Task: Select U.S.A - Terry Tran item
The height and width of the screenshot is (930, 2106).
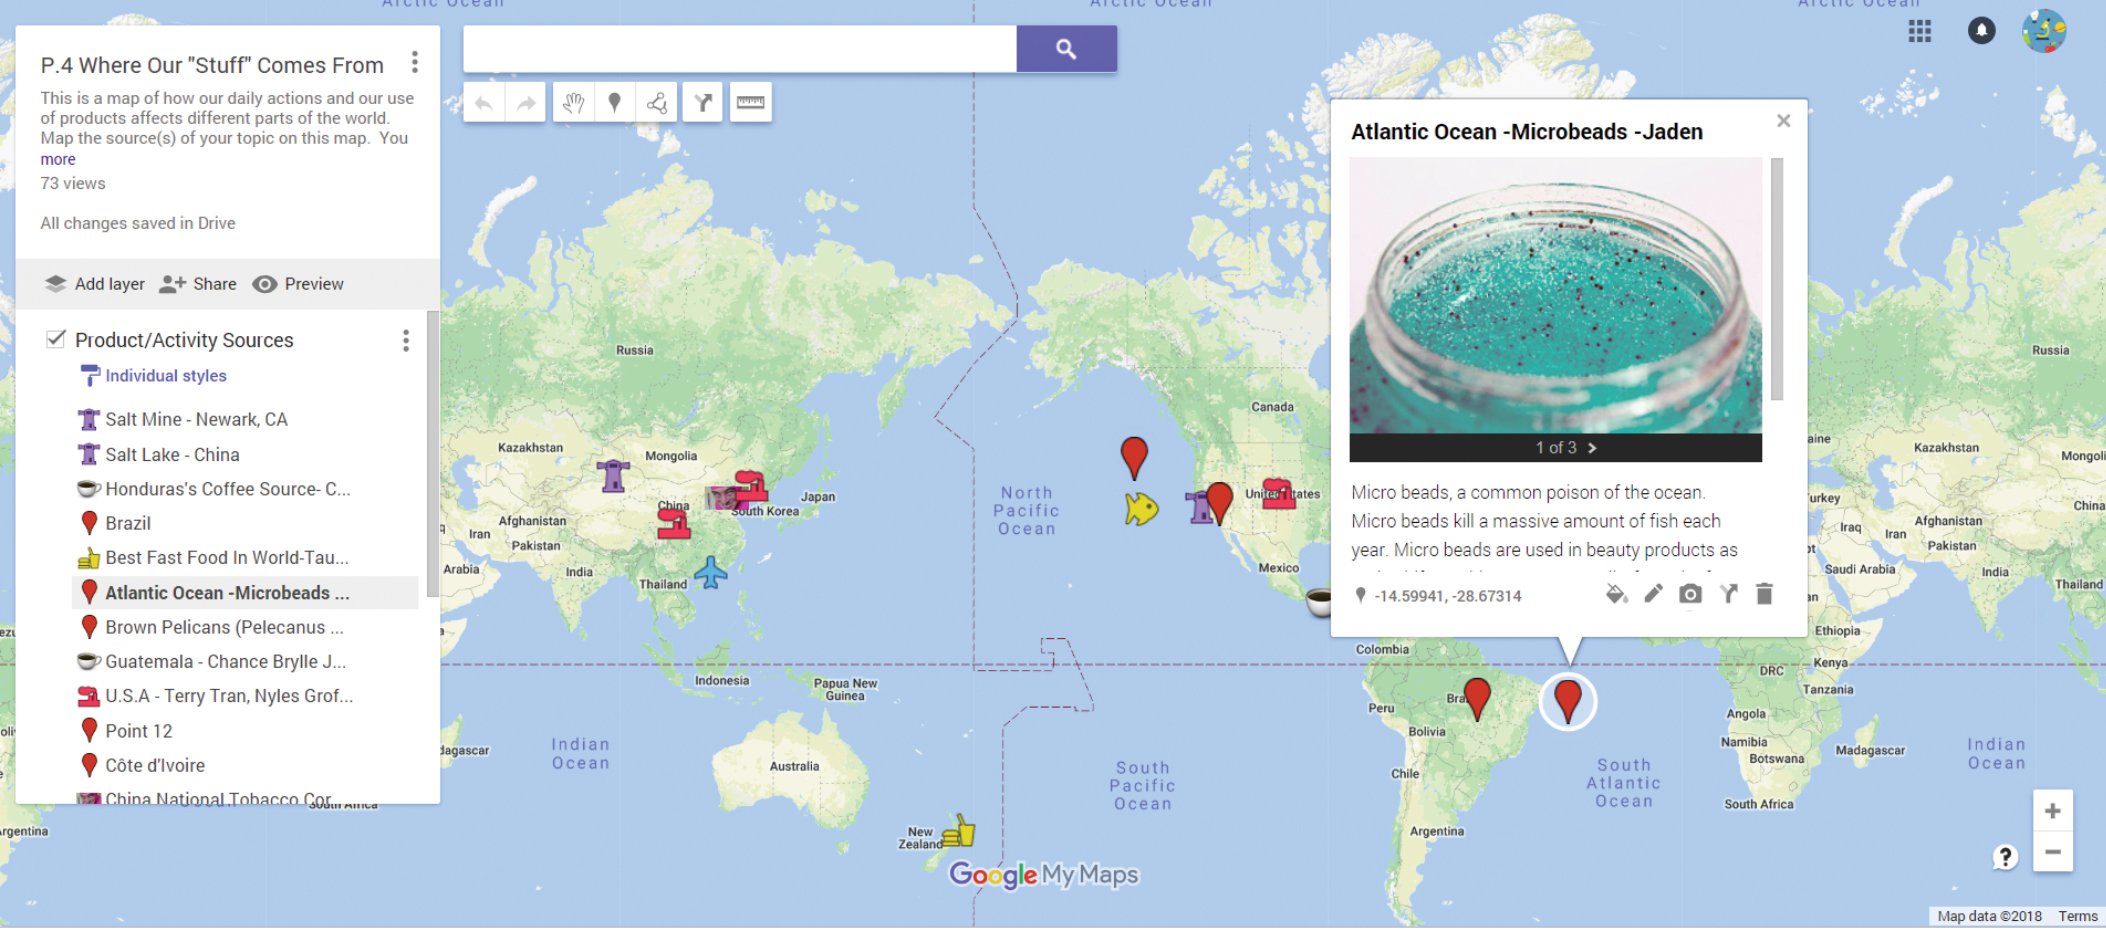Action: [245, 696]
